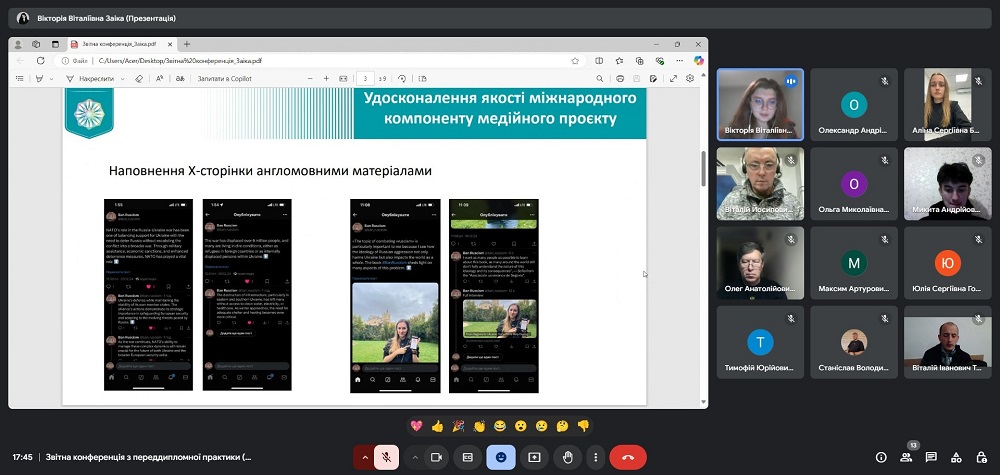Click the PDF page number field
This screenshot has width=1000, height=475.
point(367,78)
